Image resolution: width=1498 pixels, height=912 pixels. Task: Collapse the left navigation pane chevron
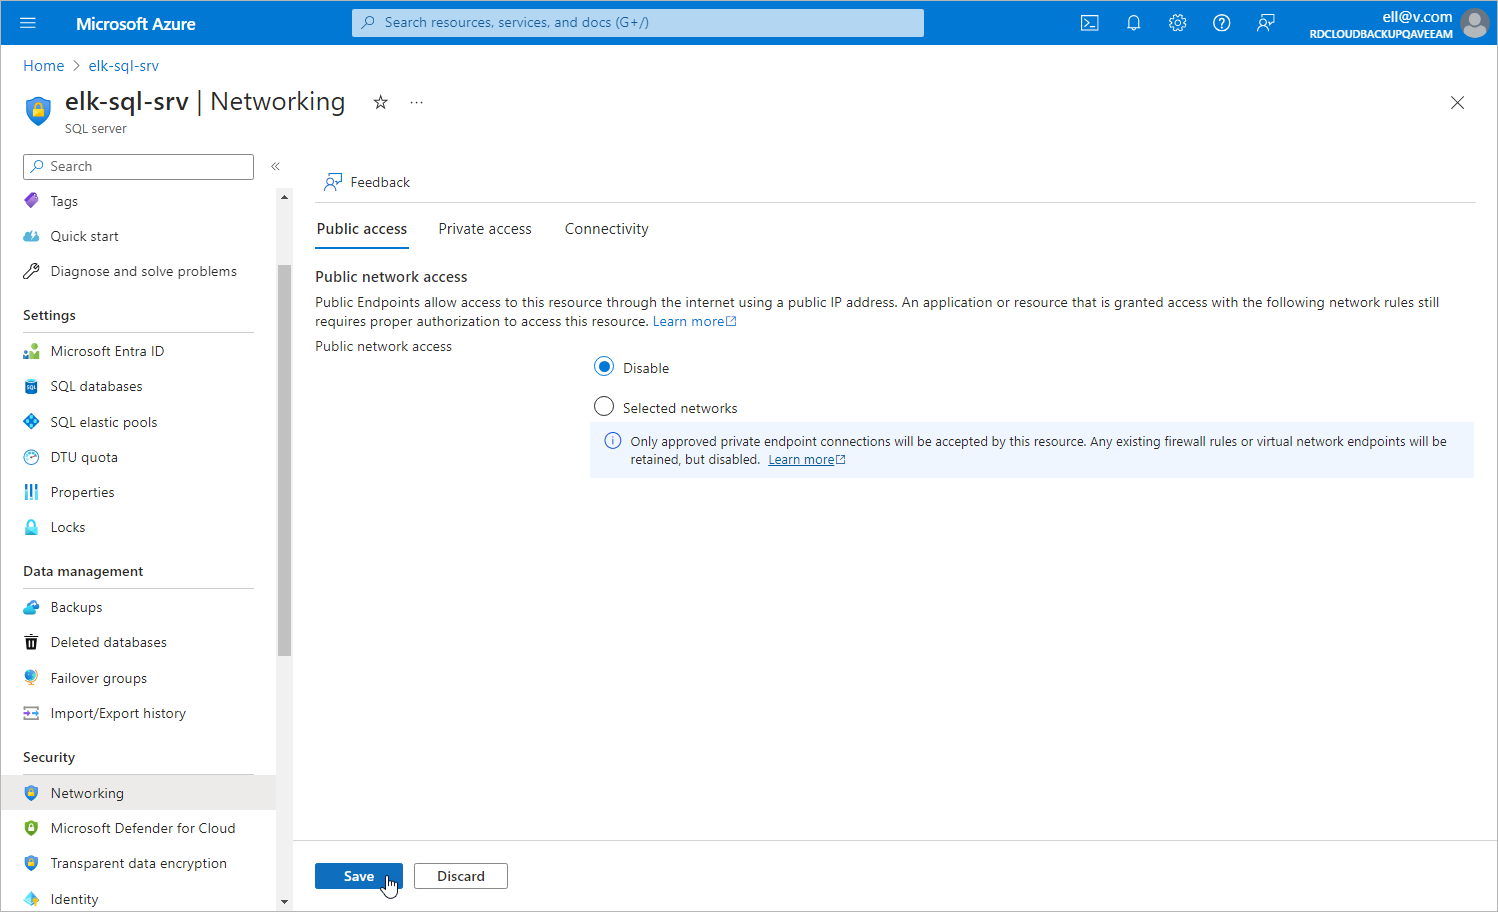coord(275,166)
